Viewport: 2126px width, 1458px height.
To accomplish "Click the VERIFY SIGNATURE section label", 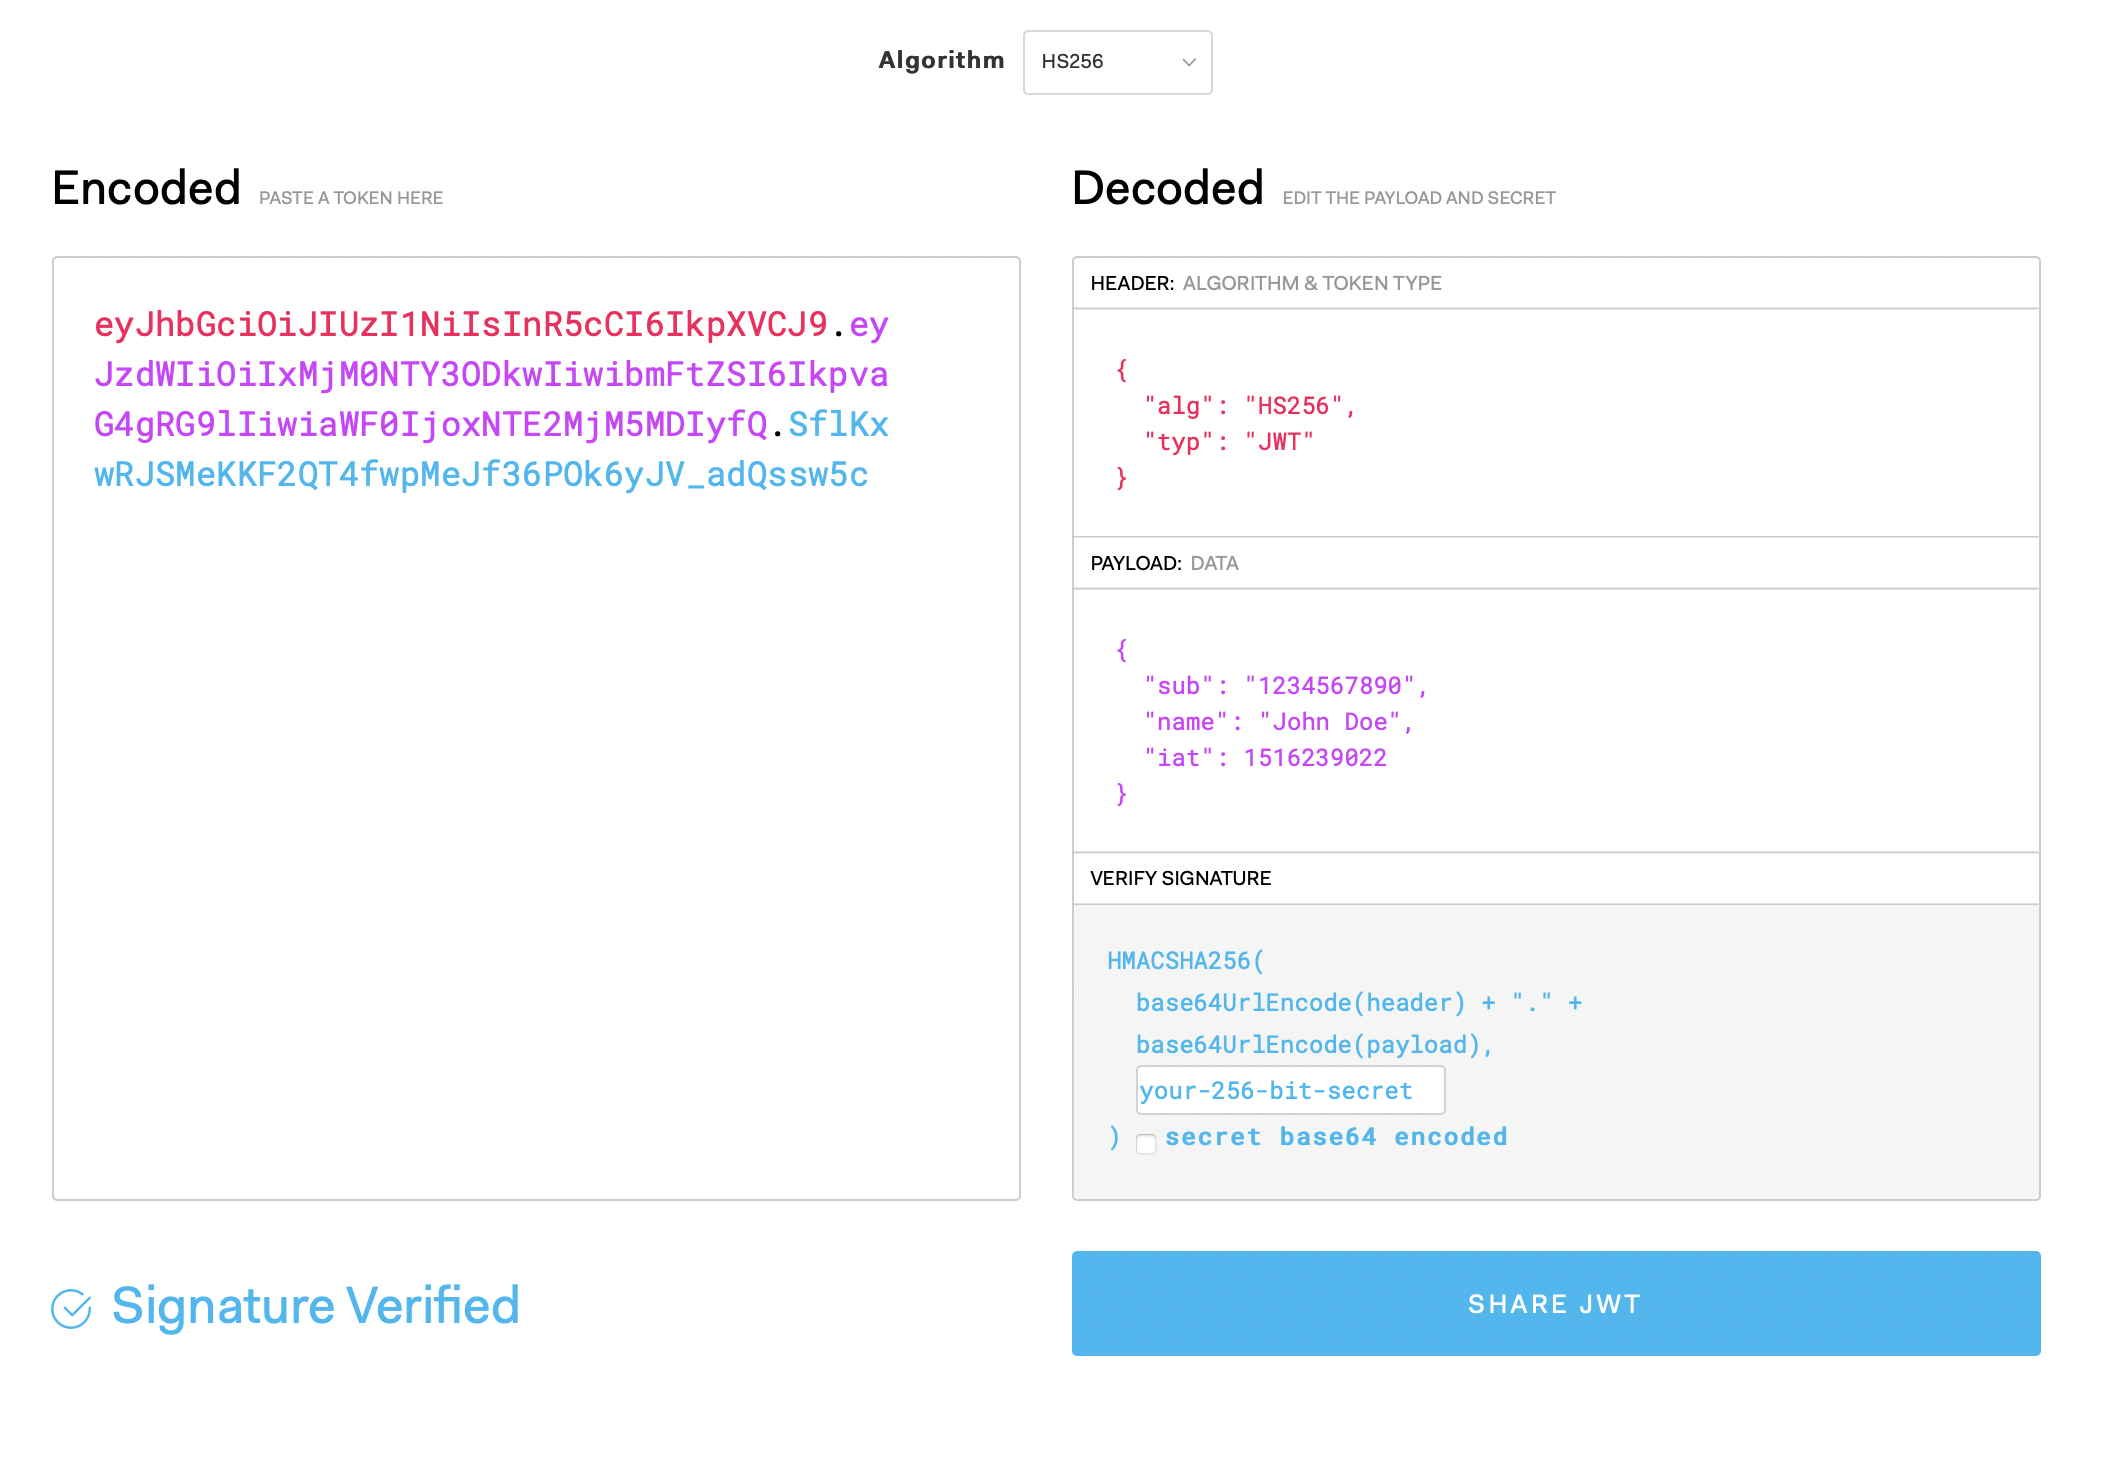I will 1180,878.
